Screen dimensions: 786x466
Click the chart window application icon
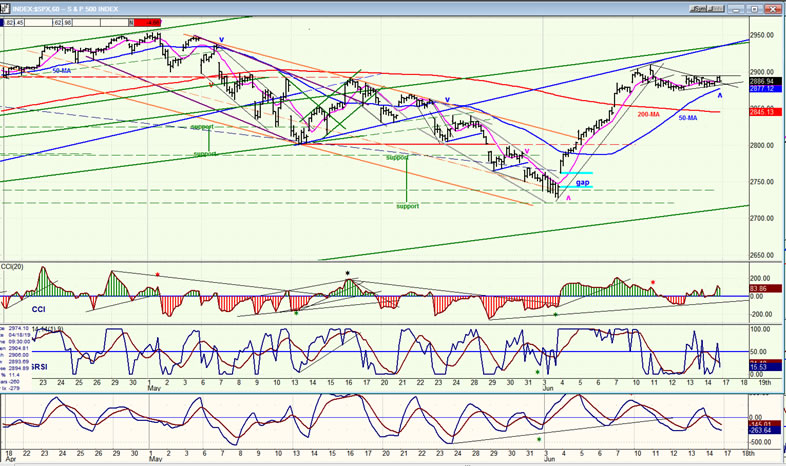coord(6,9)
